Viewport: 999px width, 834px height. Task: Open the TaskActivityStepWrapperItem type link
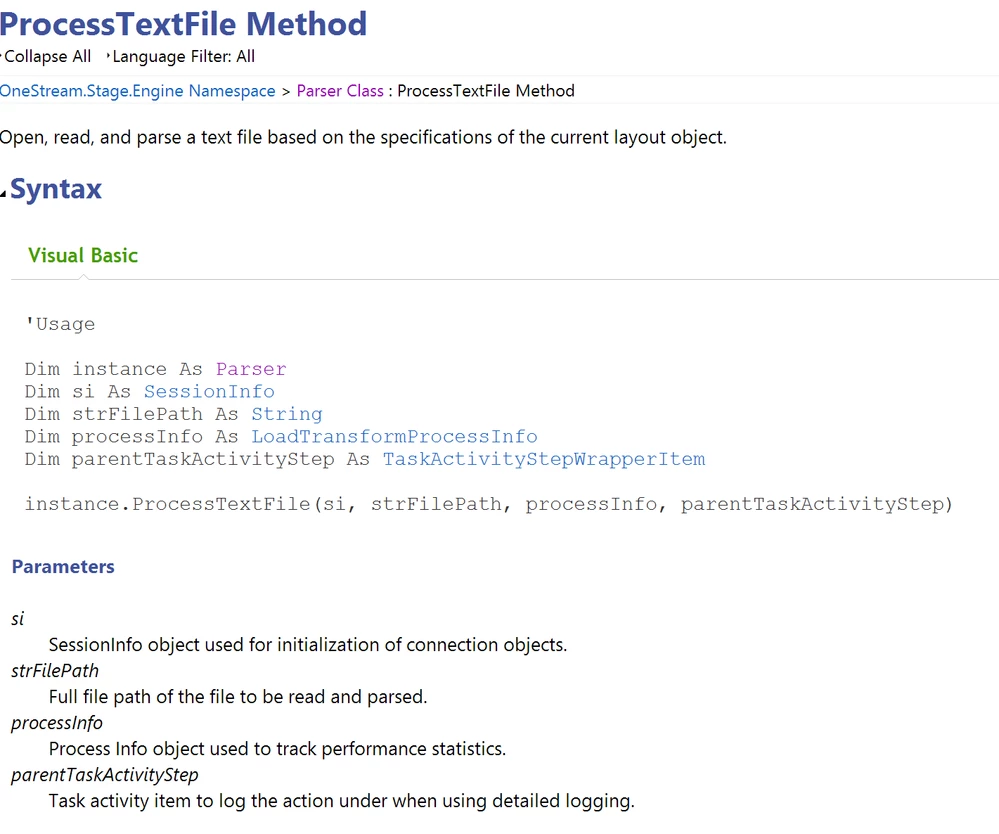pyautogui.click(x=544, y=459)
